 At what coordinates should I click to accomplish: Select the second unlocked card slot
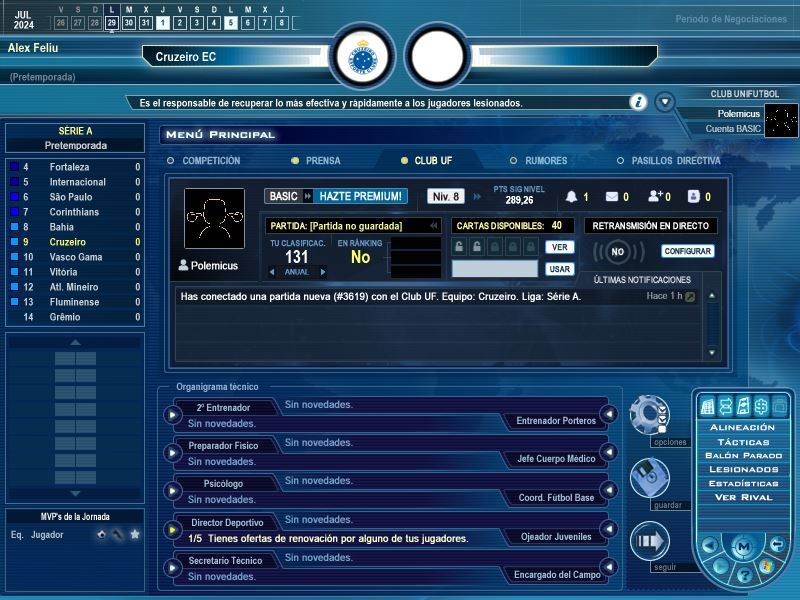click(x=477, y=247)
